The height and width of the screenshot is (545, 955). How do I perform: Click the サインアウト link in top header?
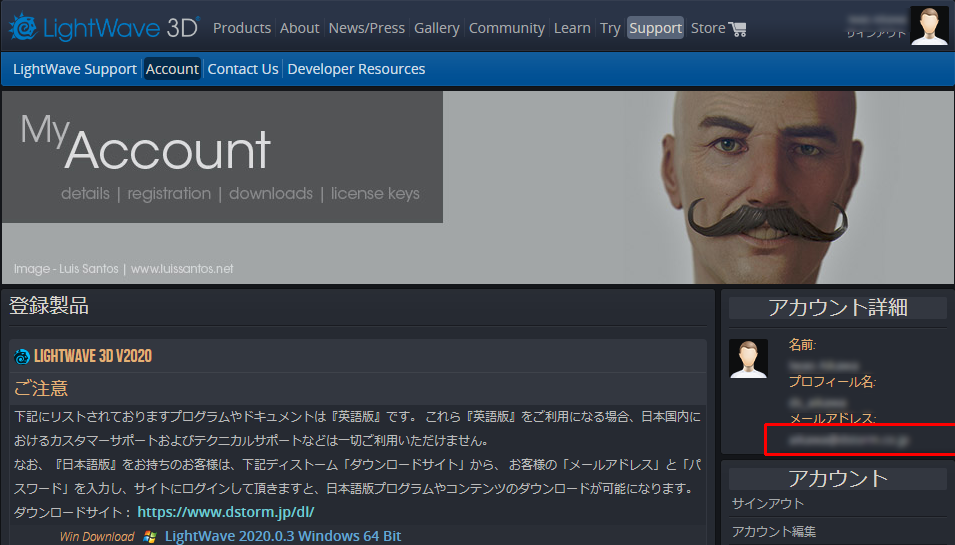[876, 33]
